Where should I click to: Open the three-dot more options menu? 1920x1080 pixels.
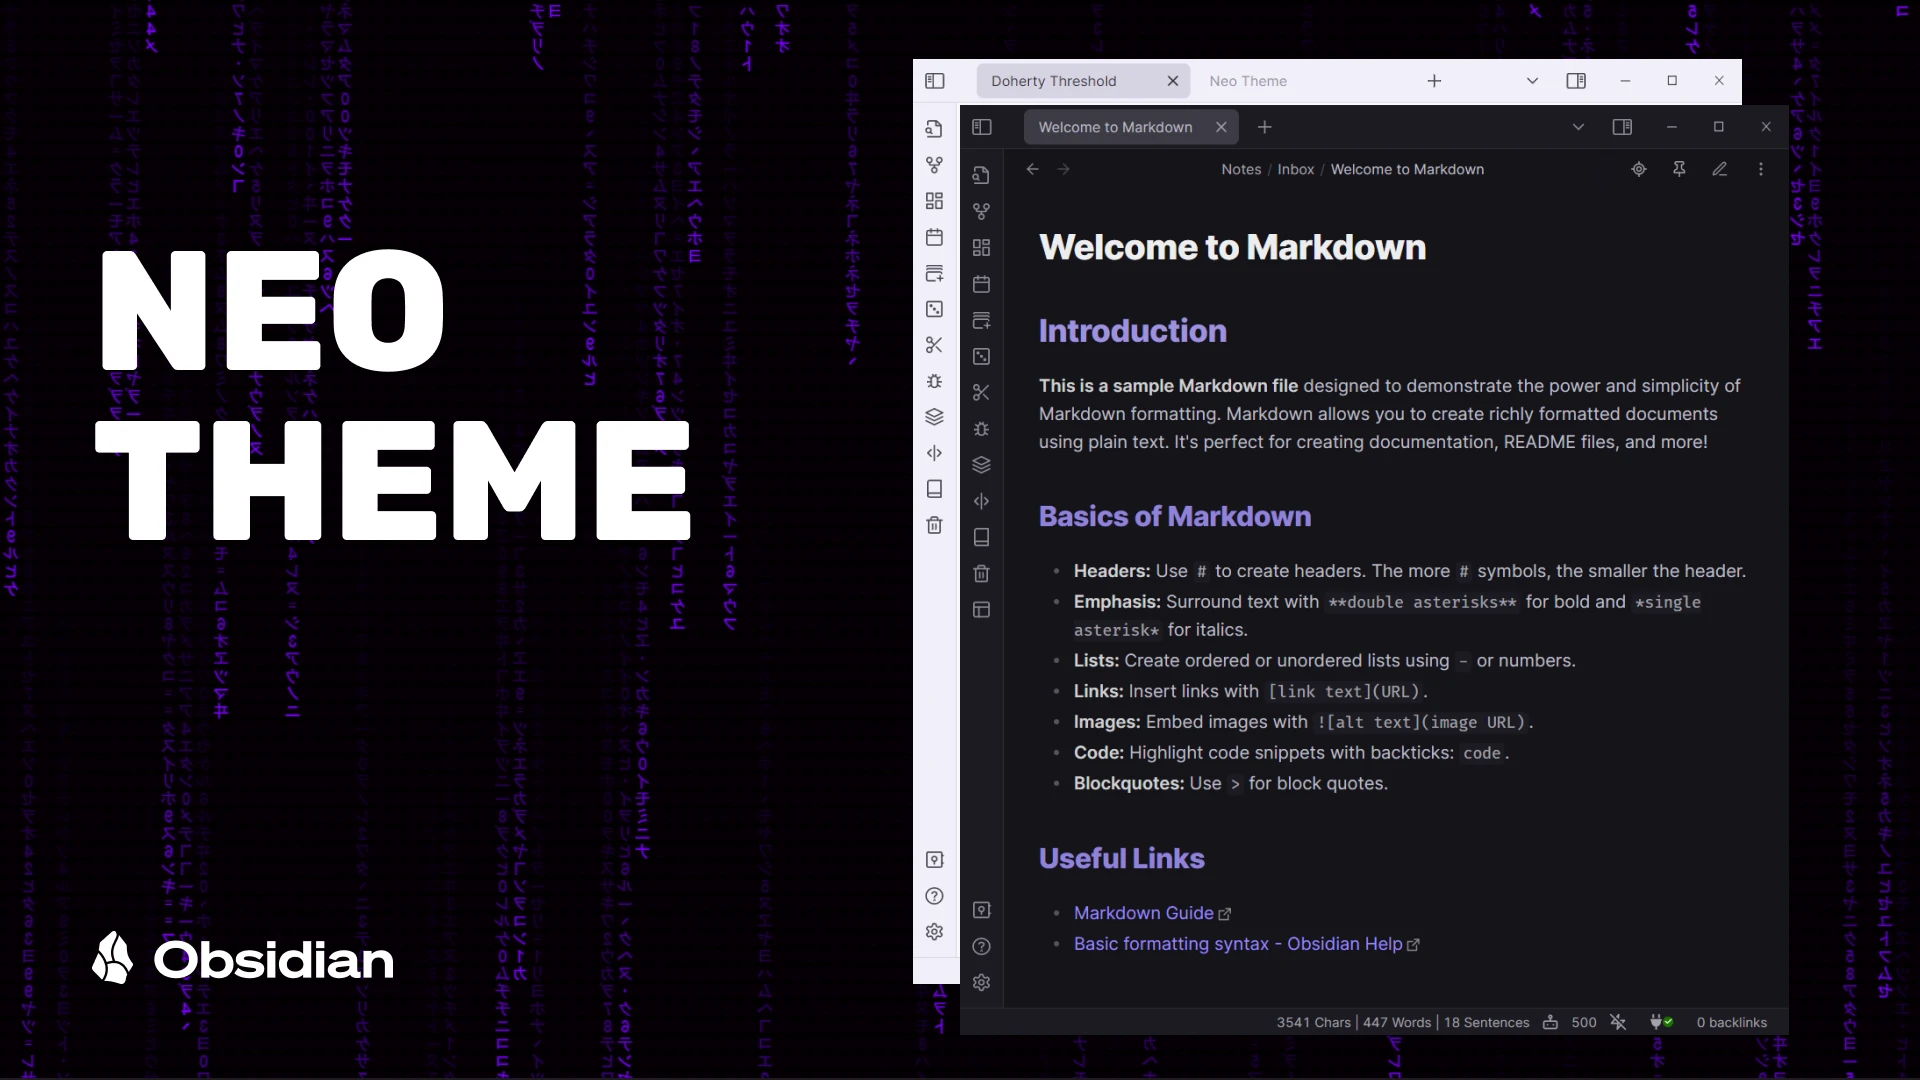pos(1761,169)
